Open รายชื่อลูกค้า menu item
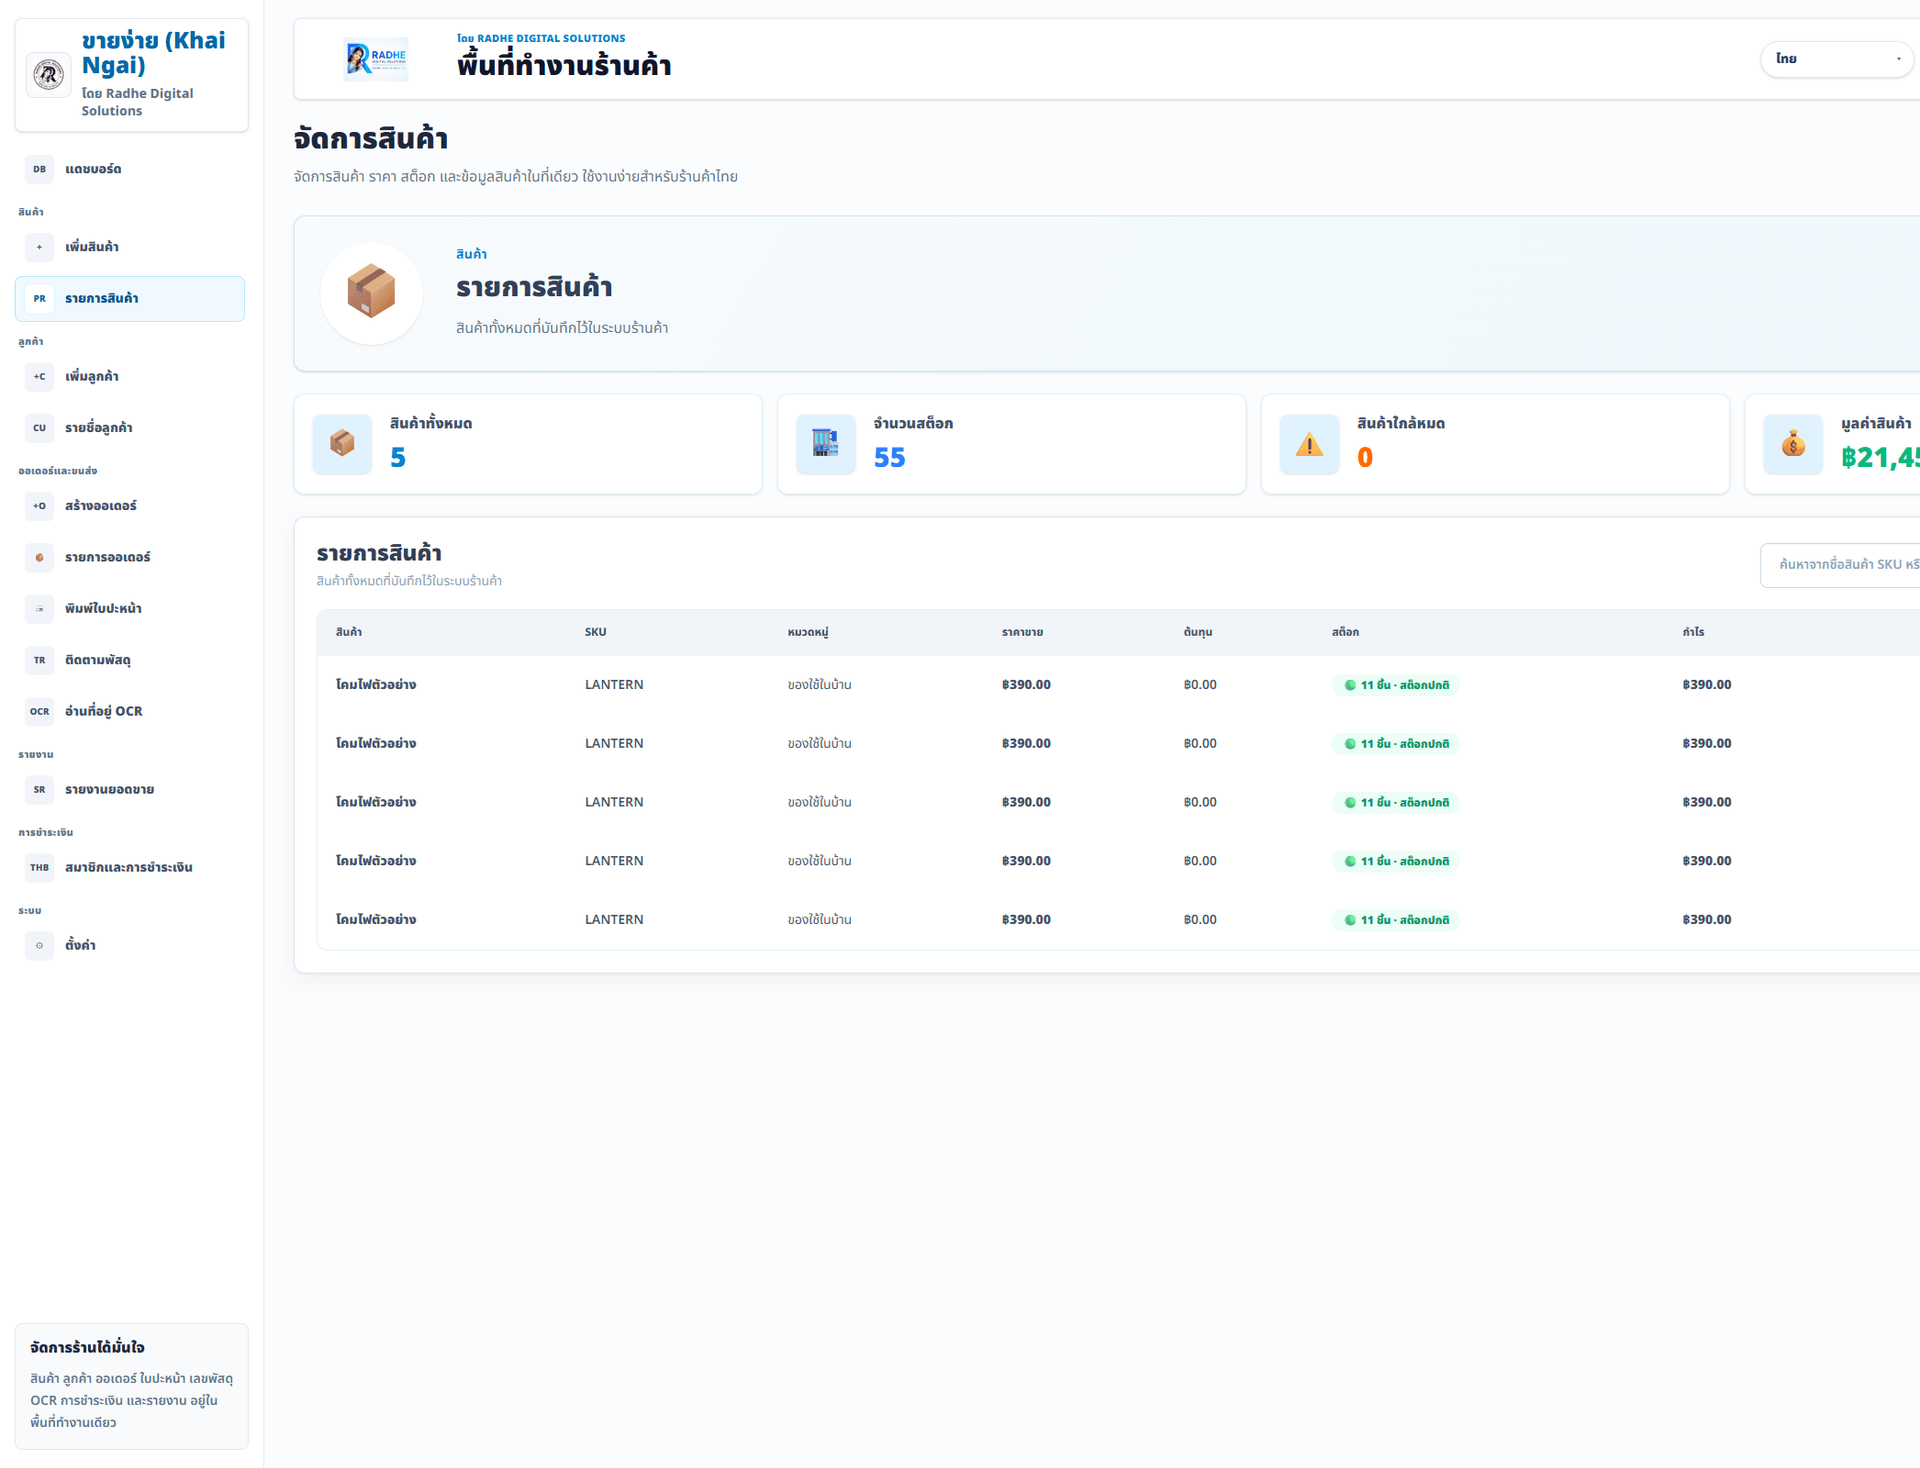The image size is (1920, 1468). pyautogui.click(x=130, y=428)
